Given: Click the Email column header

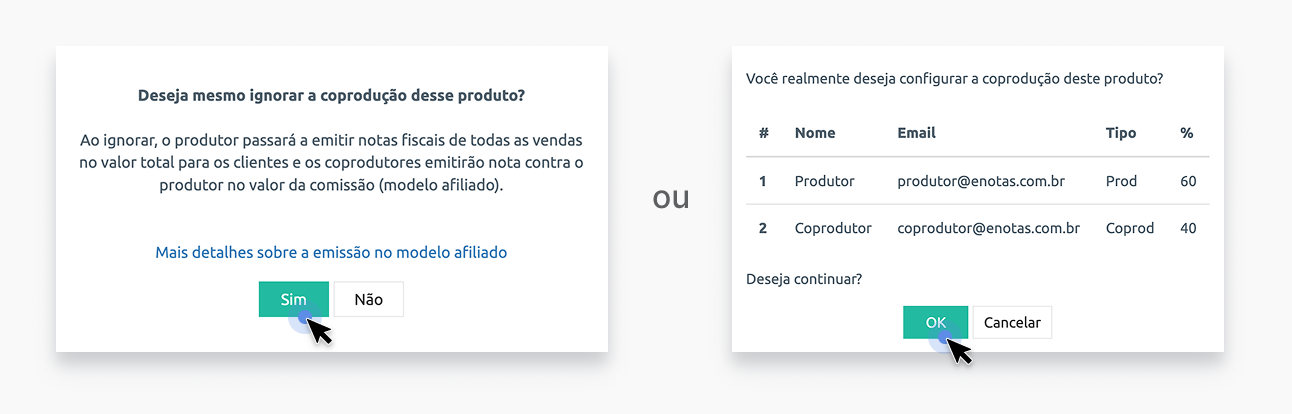Looking at the screenshot, I should point(917,132).
